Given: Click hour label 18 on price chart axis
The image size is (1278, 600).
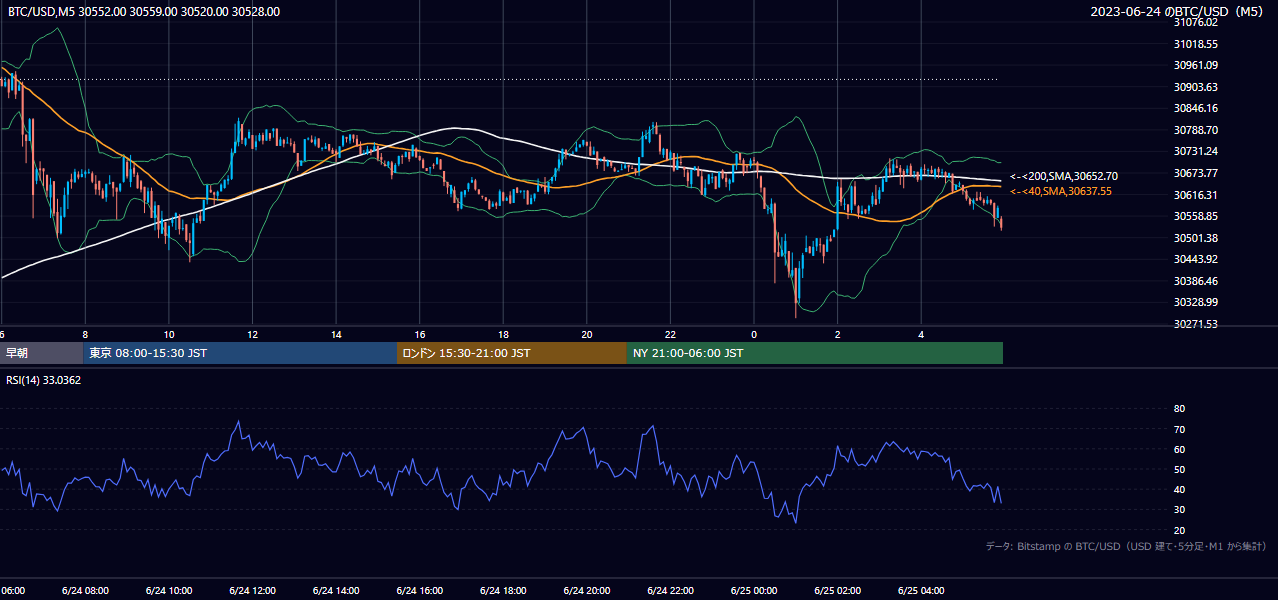Looking at the screenshot, I should pyautogui.click(x=504, y=335).
